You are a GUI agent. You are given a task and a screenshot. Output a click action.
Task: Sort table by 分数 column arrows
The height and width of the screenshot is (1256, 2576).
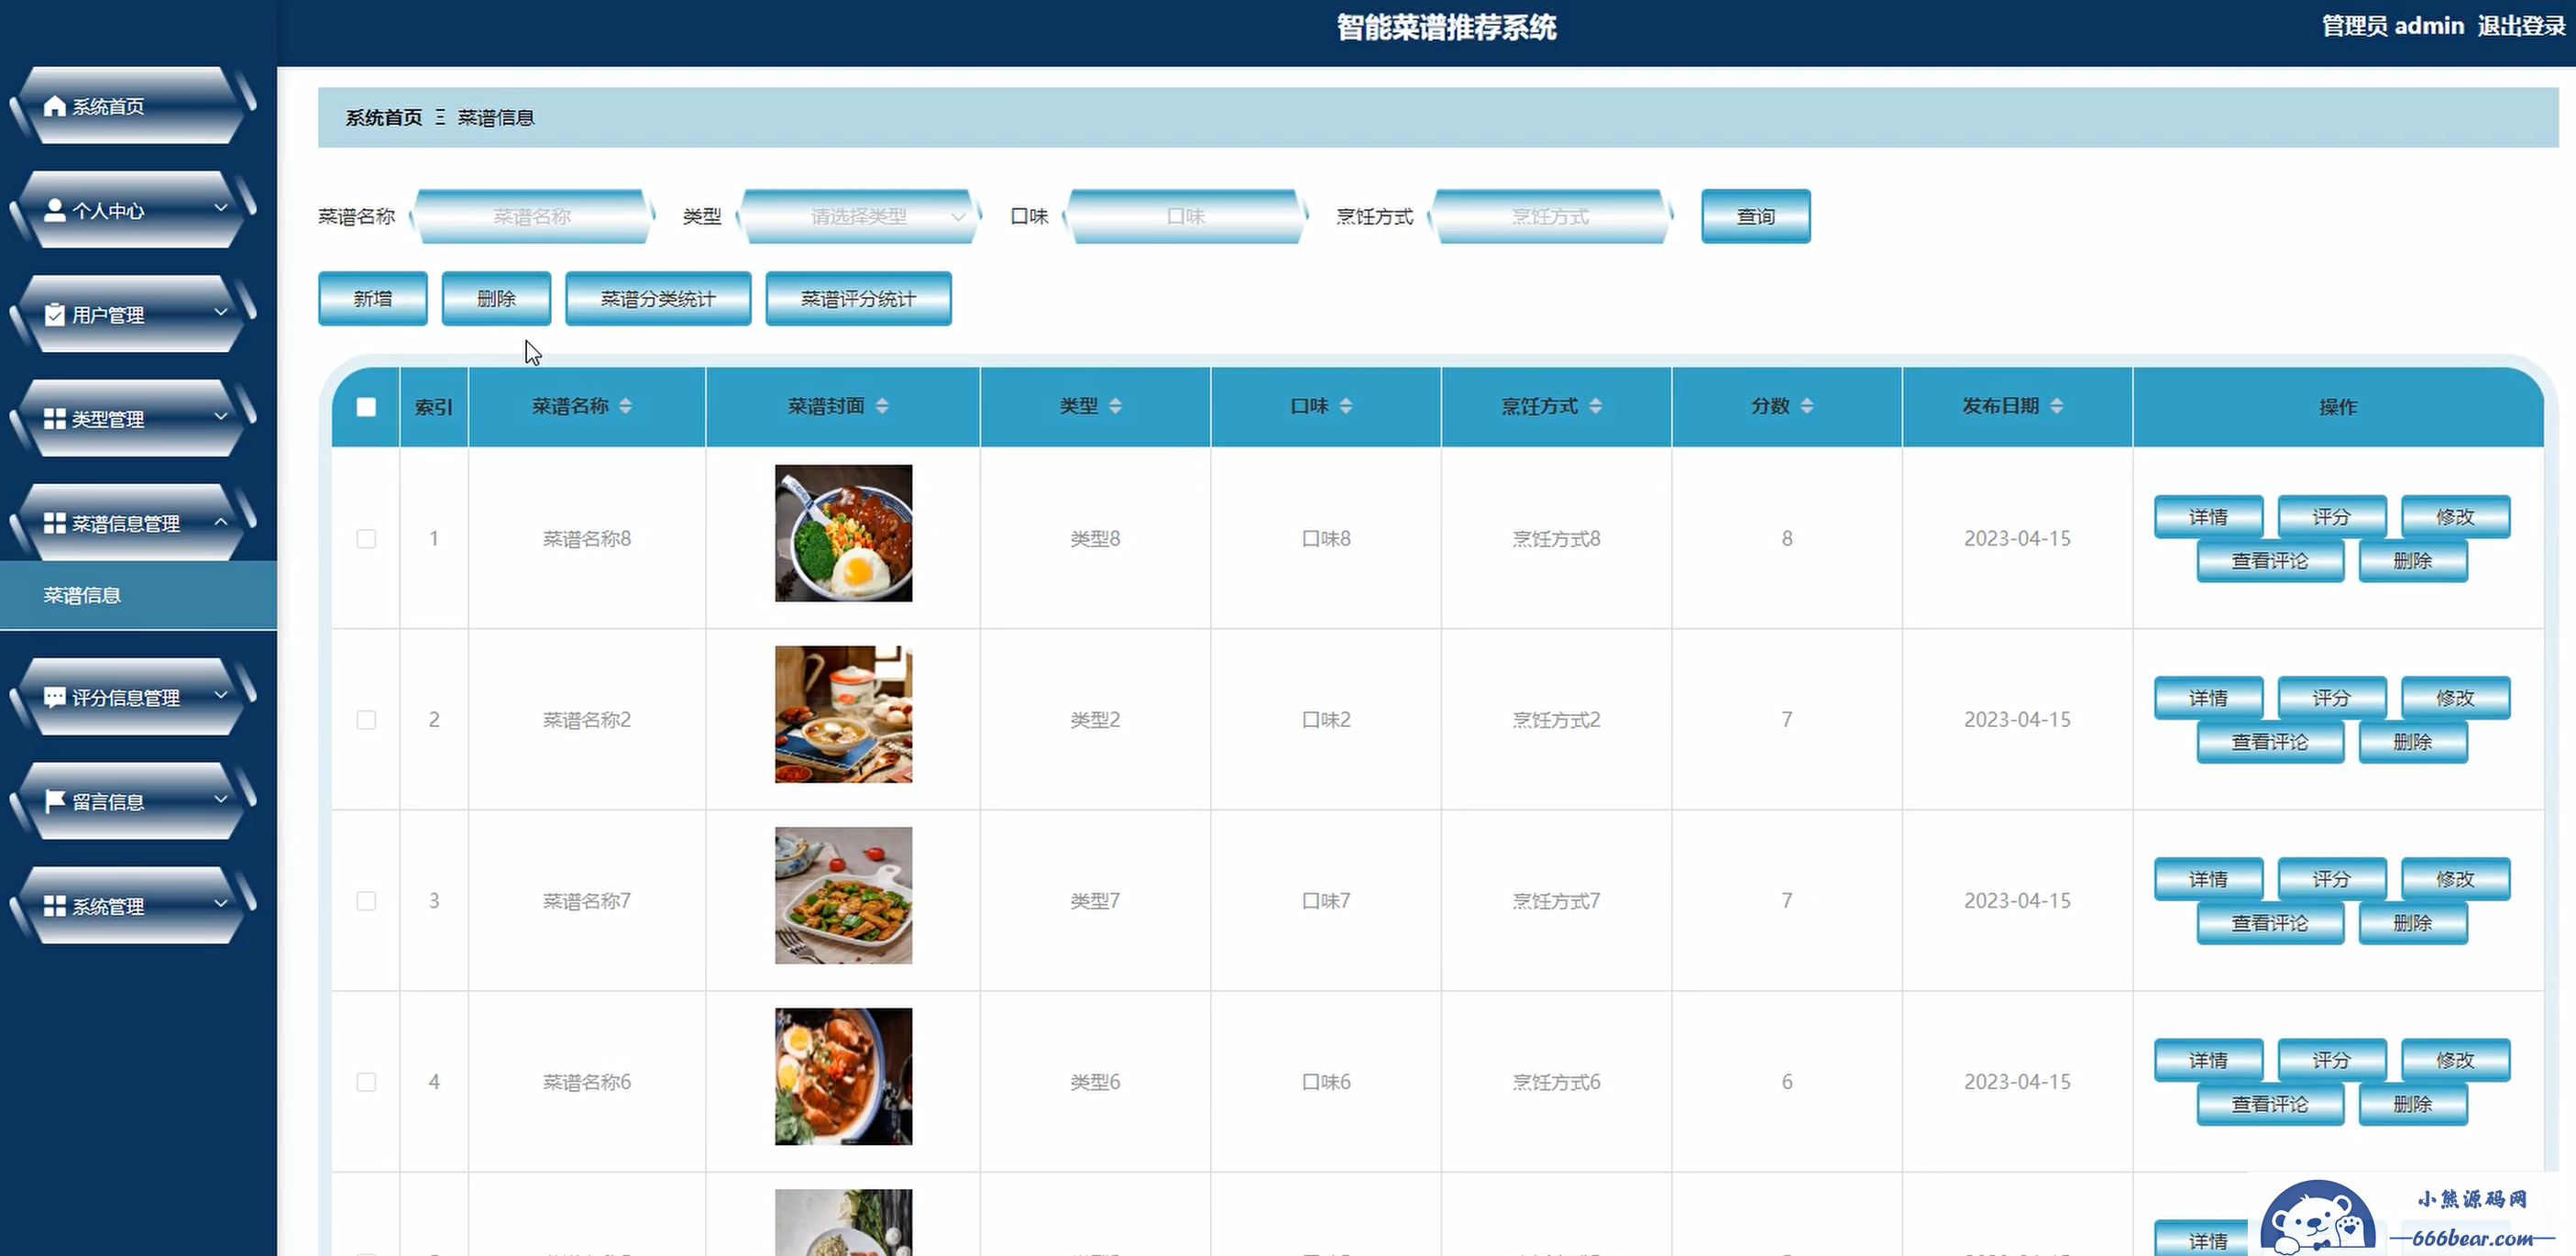[x=1807, y=406]
